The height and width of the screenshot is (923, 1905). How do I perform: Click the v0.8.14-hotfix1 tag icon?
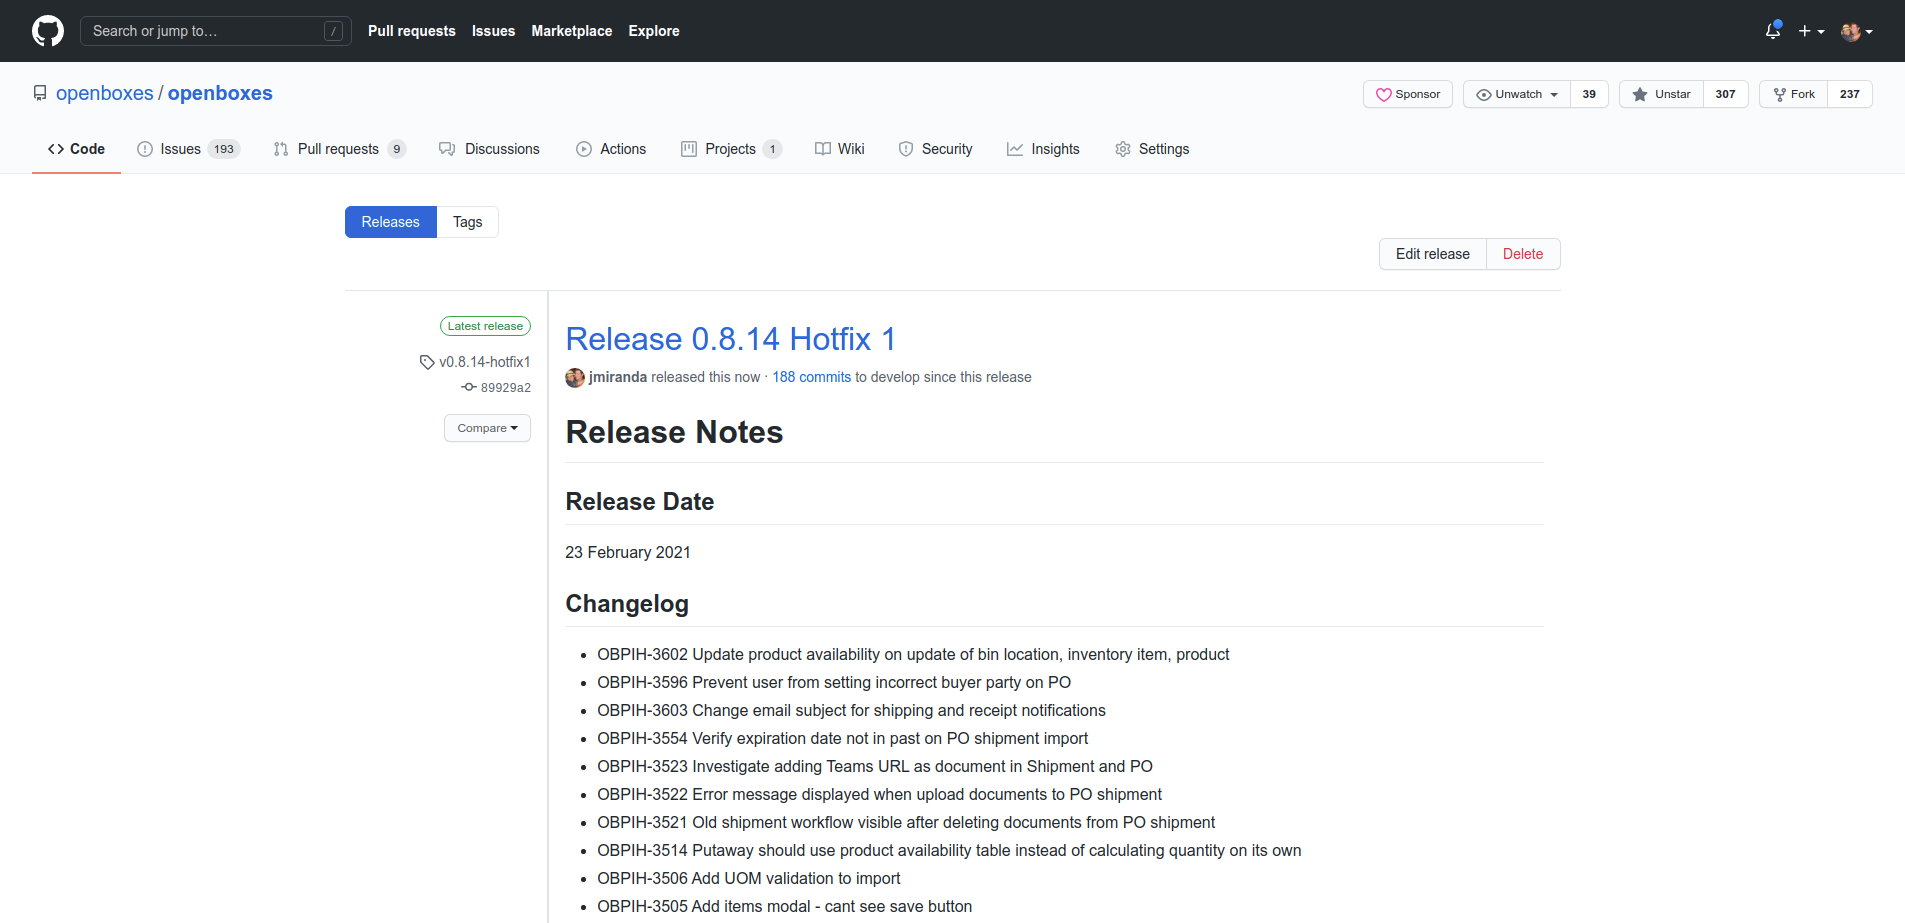click(427, 362)
